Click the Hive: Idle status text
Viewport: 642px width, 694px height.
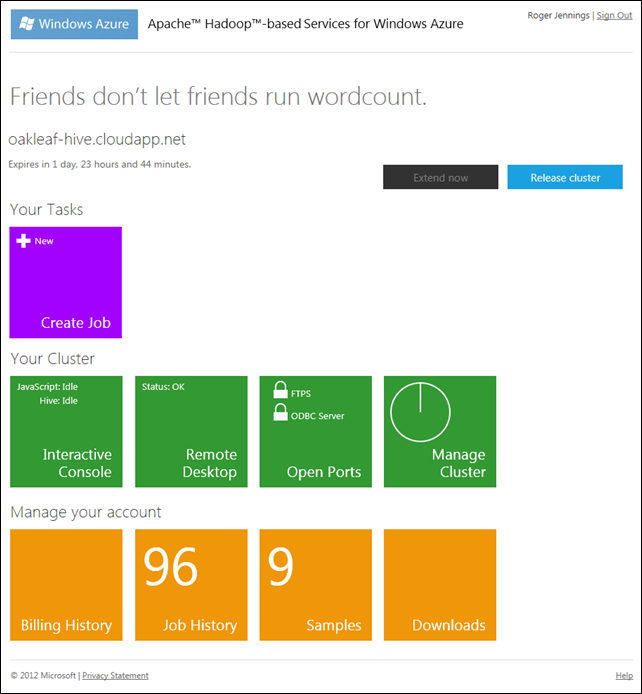[x=58, y=401]
